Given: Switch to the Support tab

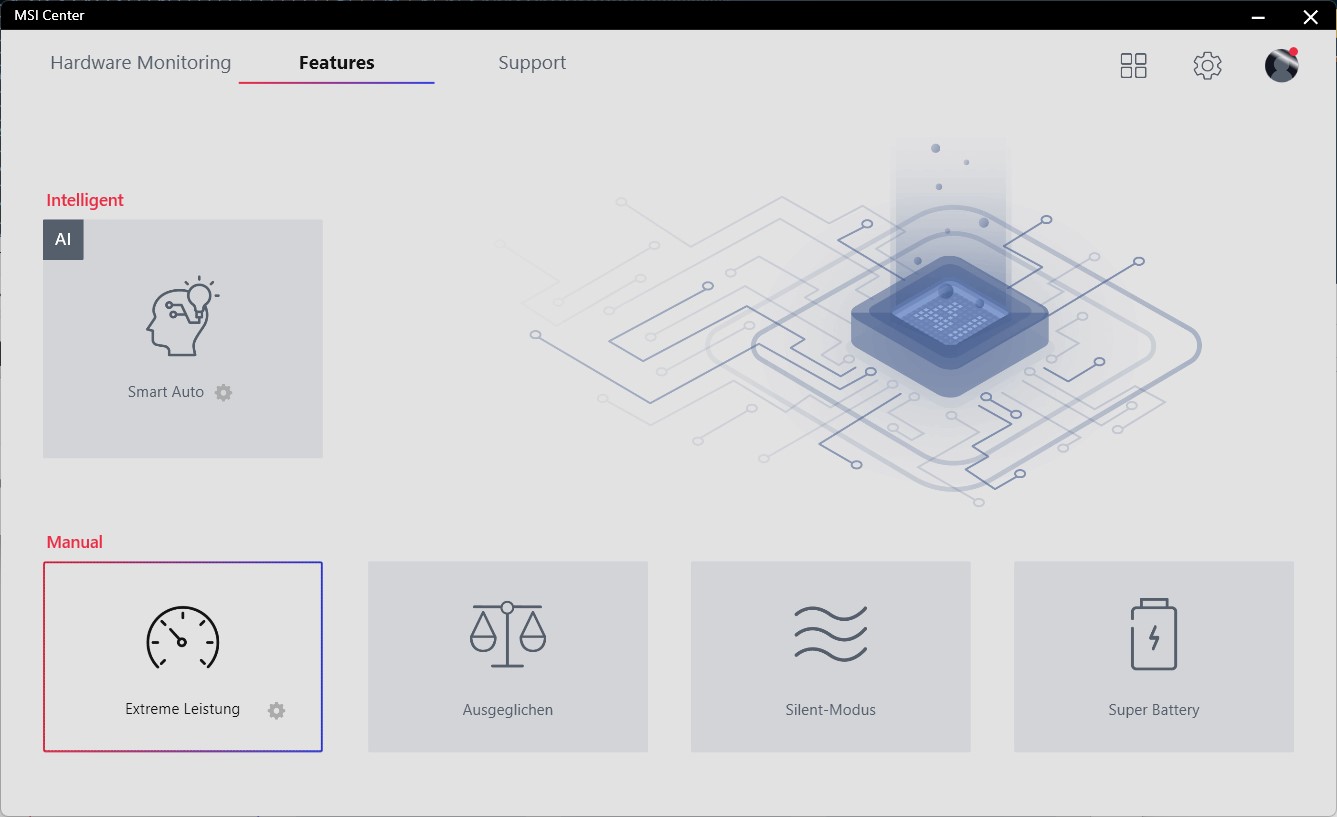Looking at the screenshot, I should coord(532,62).
